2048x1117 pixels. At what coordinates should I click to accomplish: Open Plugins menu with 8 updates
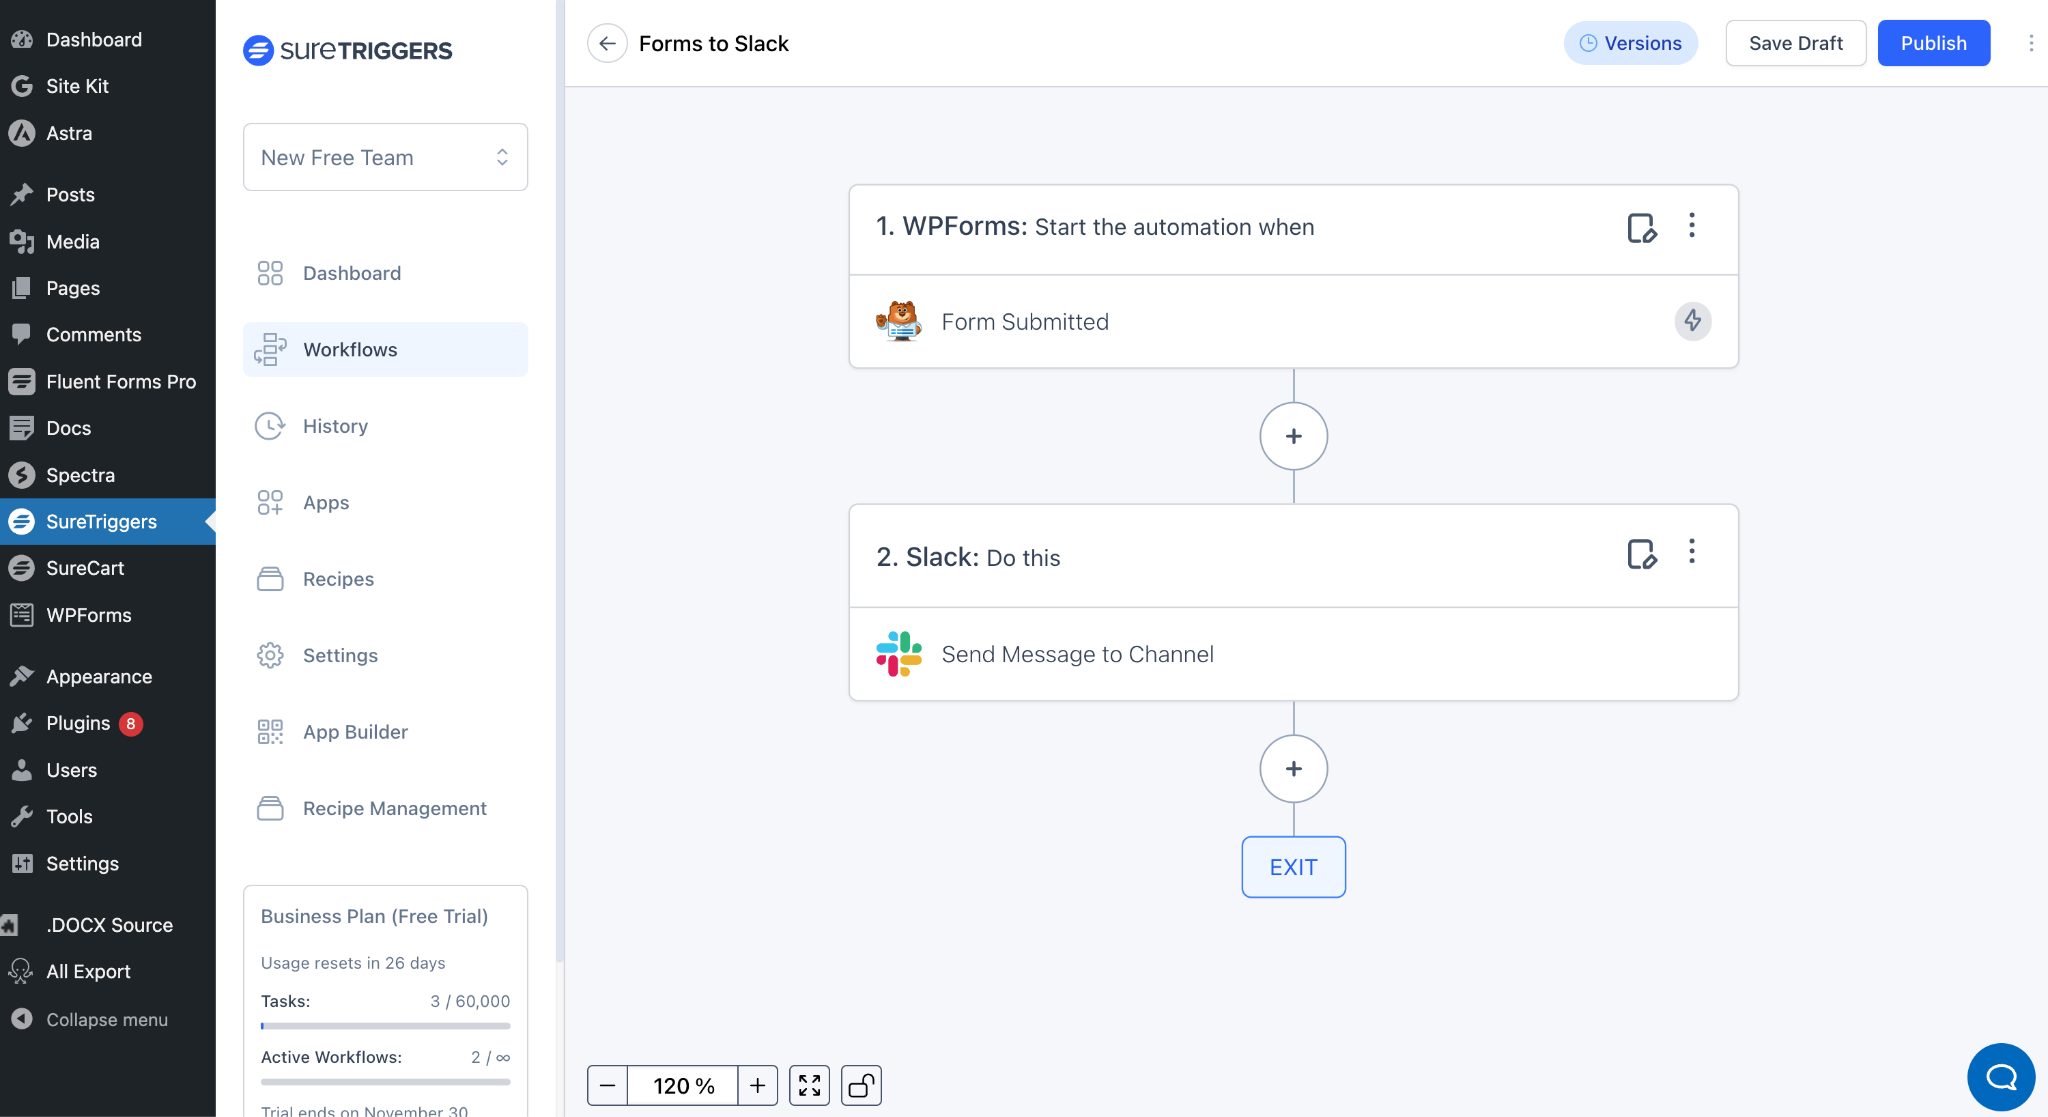coord(108,723)
